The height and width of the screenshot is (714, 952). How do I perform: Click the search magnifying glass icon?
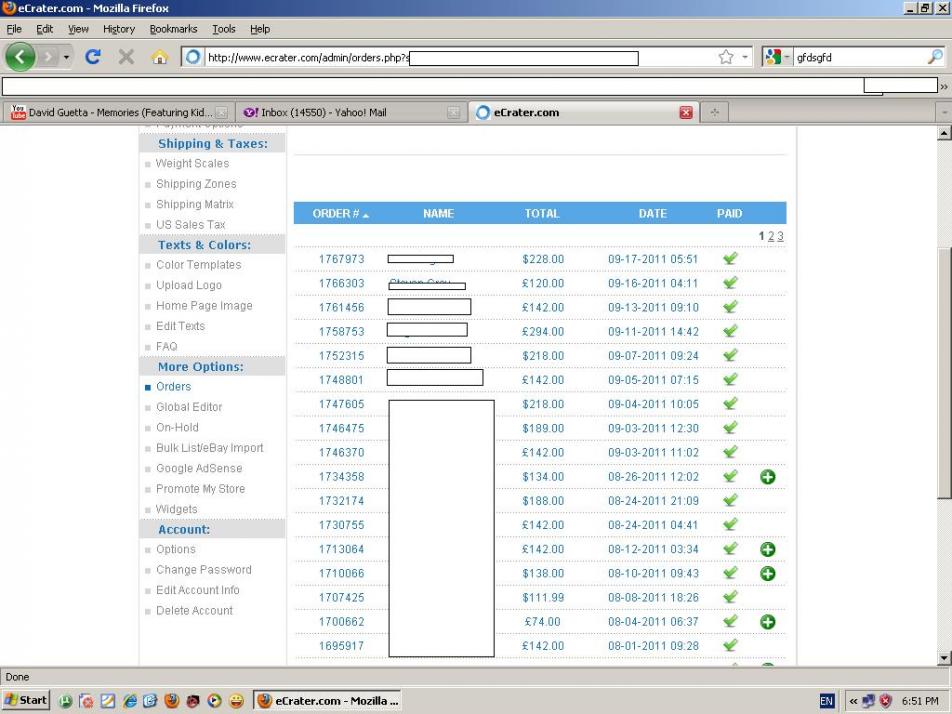(x=934, y=57)
